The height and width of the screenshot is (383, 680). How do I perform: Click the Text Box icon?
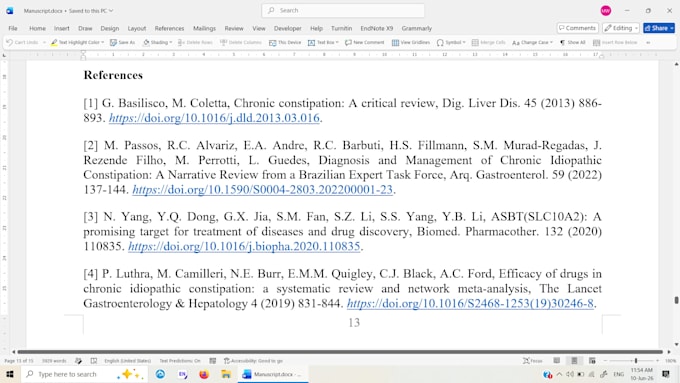click(311, 43)
